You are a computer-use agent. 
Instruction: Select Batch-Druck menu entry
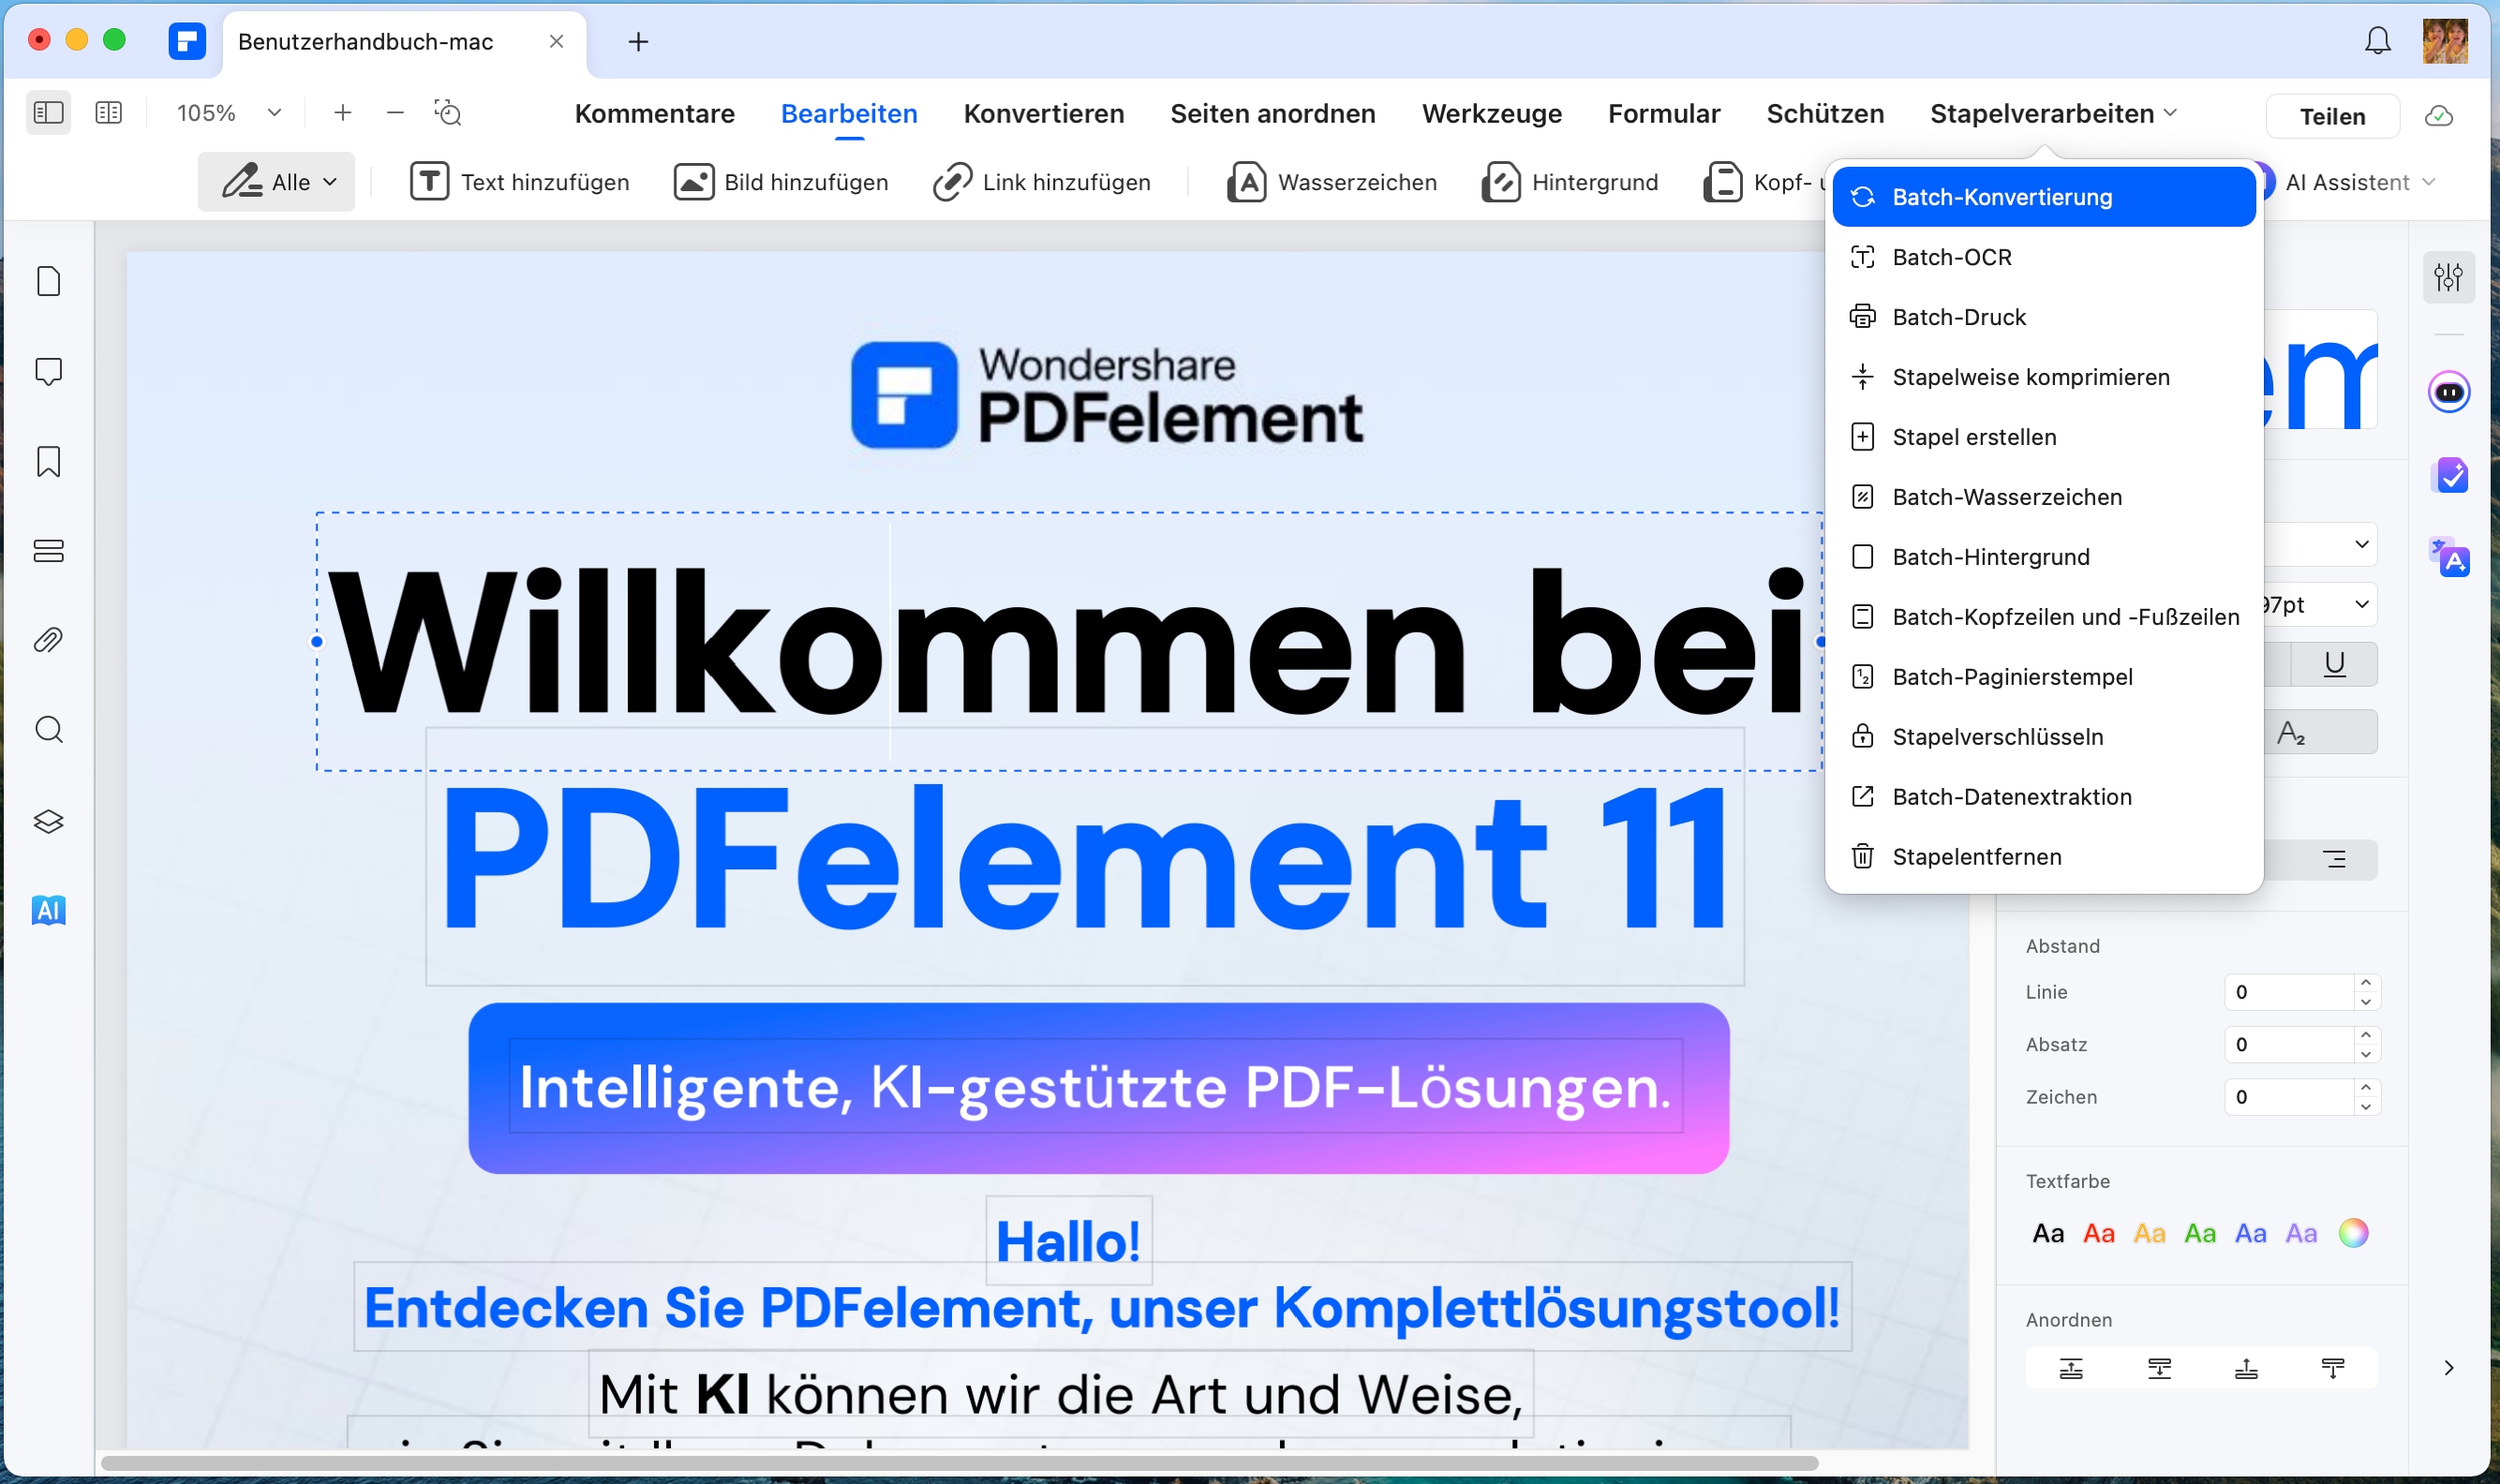coord(2044,317)
